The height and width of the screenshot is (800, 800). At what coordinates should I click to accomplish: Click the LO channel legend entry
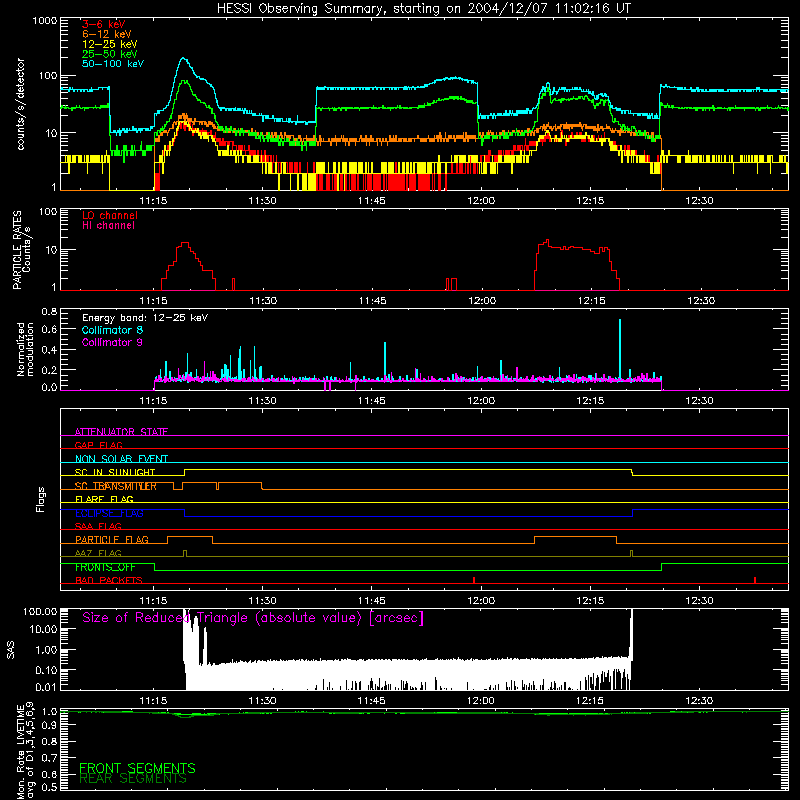[110, 215]
